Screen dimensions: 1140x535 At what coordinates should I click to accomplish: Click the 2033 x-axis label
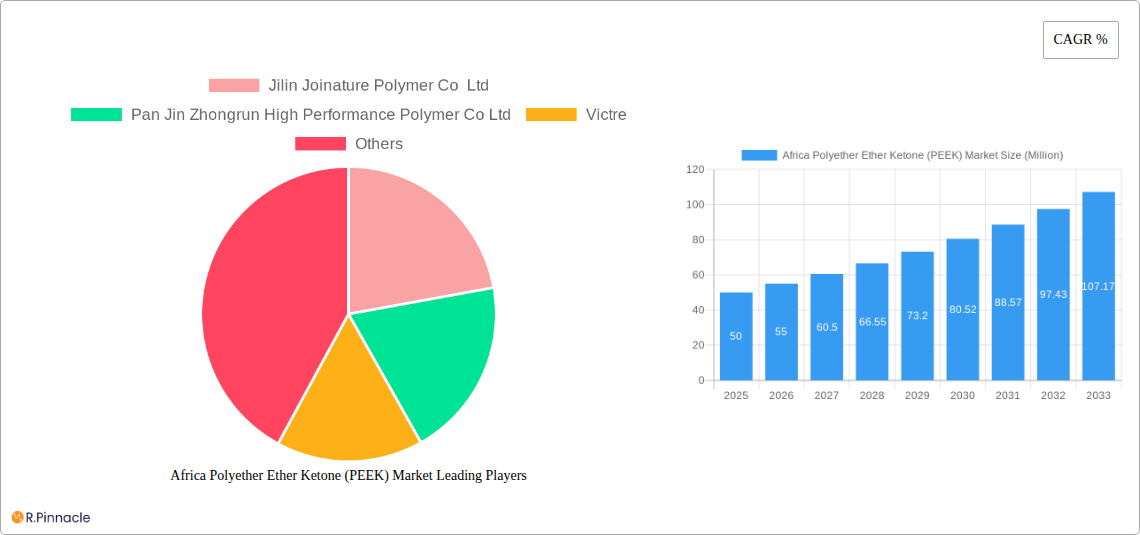1099,395
